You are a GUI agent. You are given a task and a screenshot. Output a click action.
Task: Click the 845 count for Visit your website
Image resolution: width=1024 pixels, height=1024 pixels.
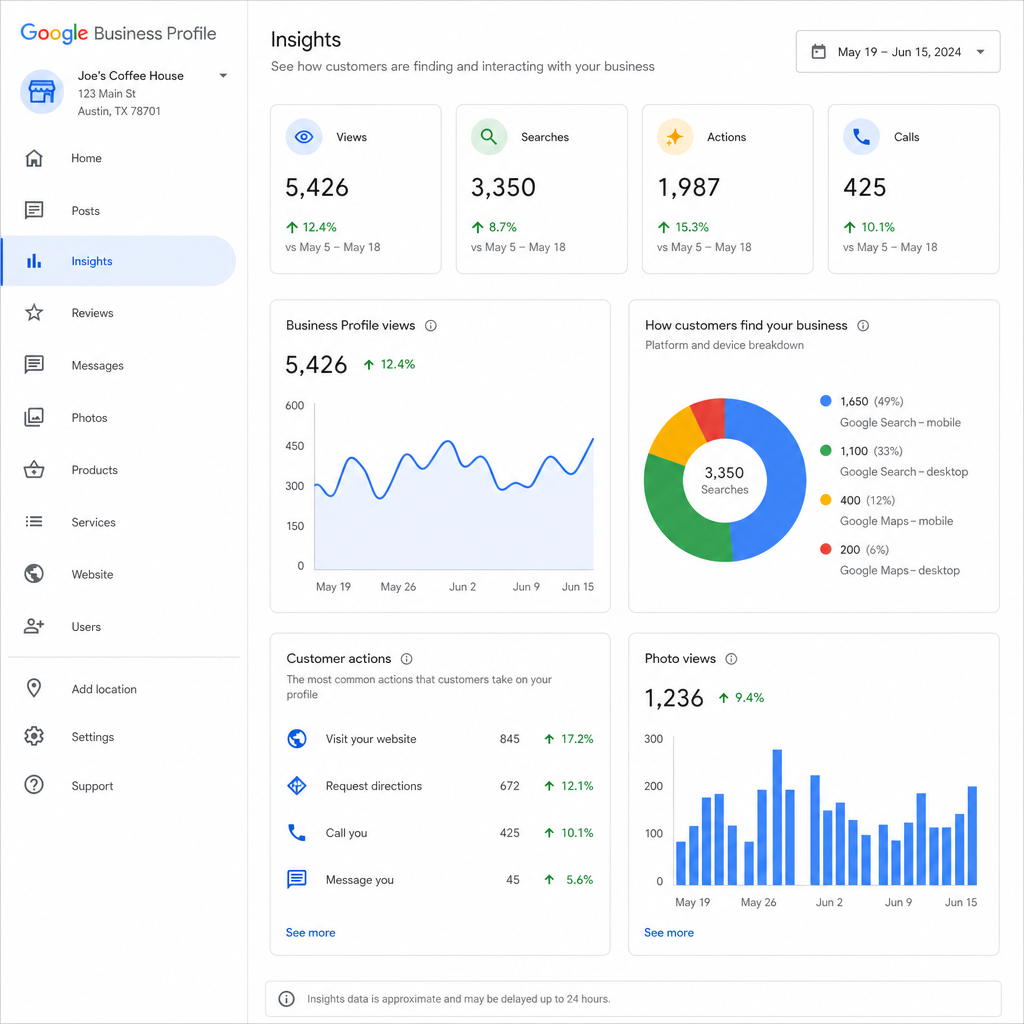tap(509, 739)
